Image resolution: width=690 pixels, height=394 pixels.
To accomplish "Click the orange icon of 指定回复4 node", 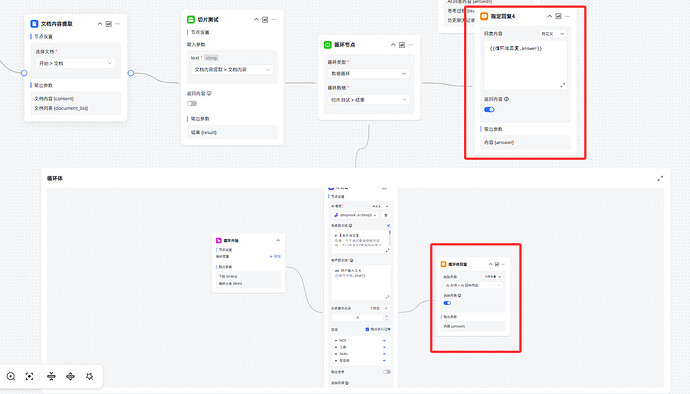I will 484,16.
